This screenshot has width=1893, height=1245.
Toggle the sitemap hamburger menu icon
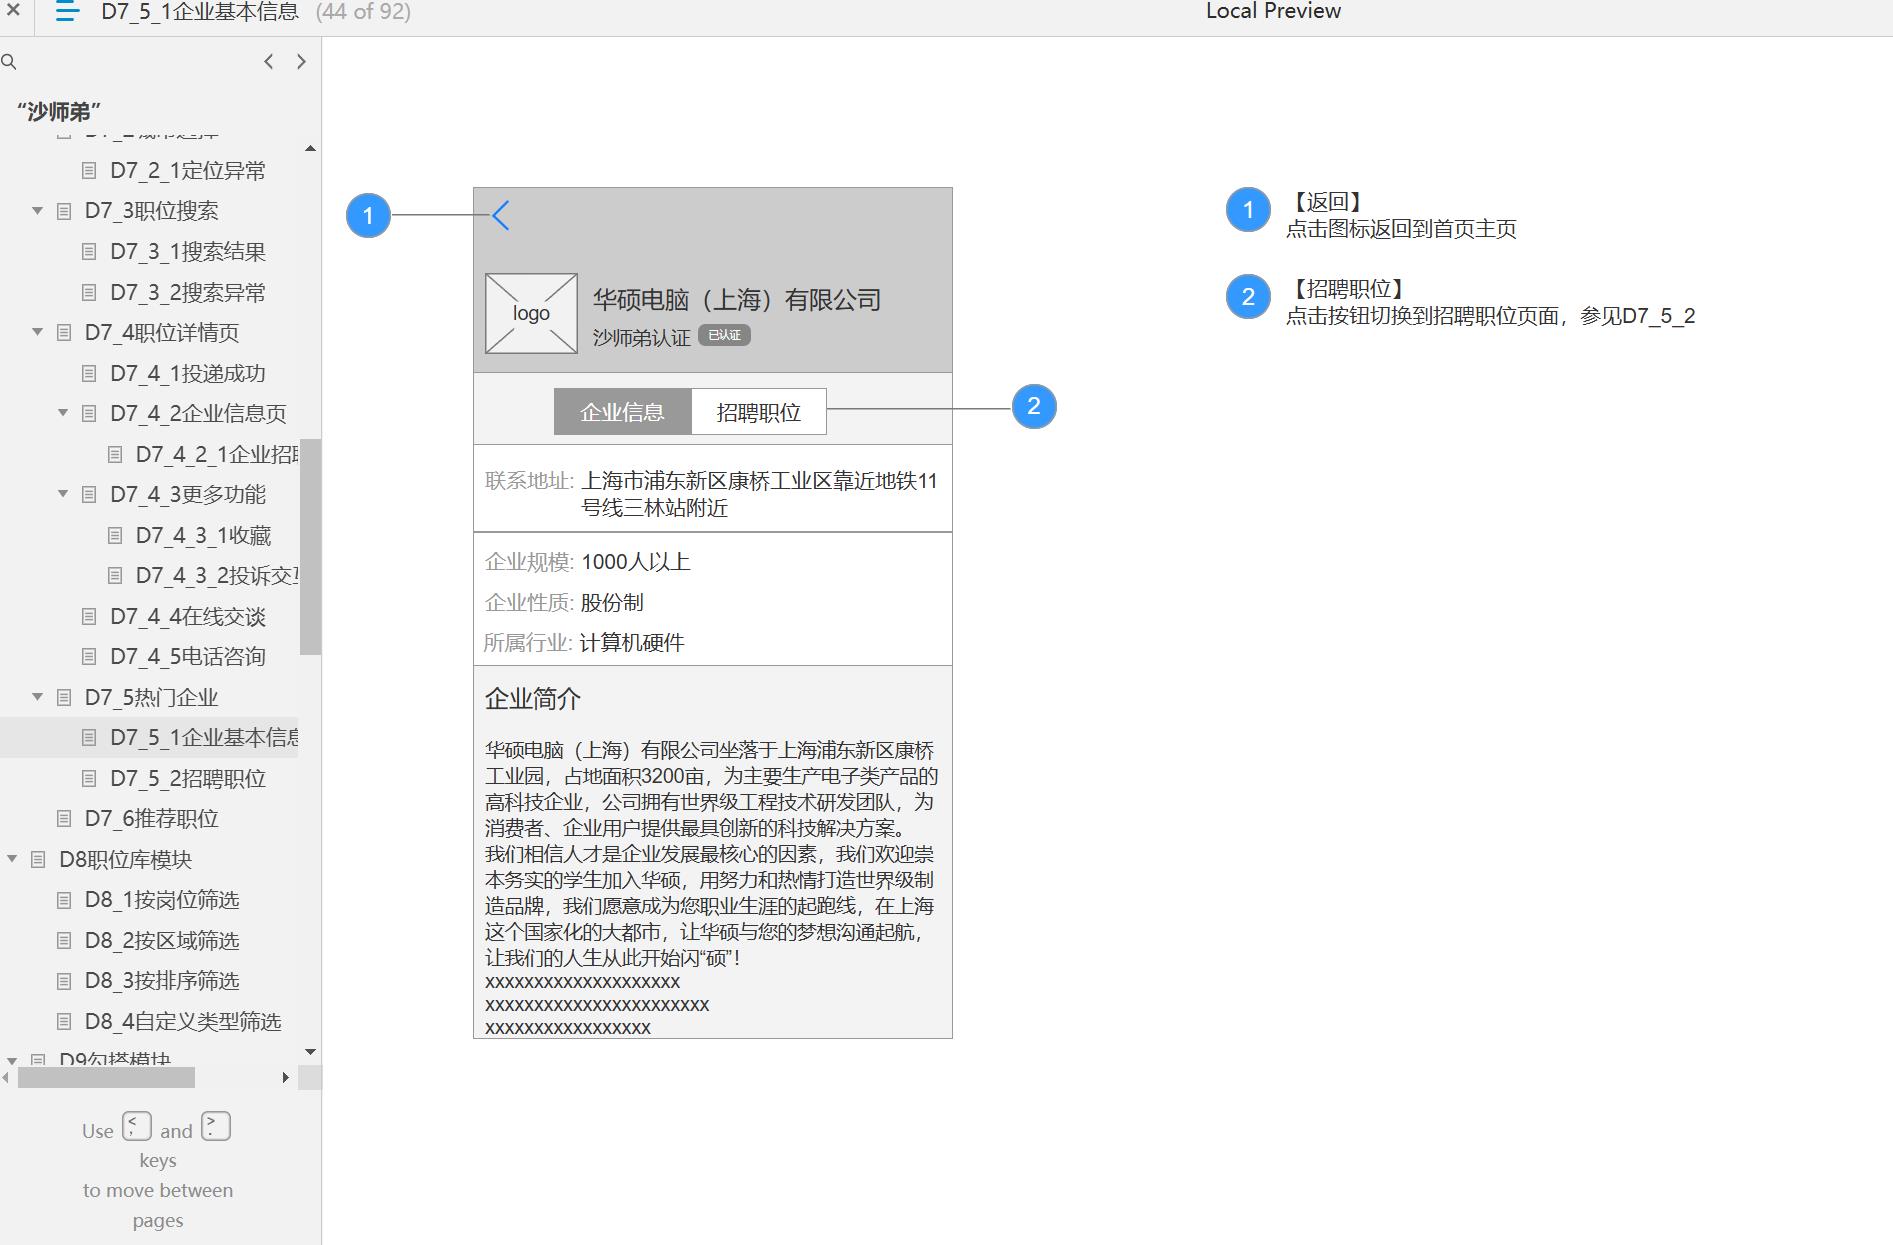pyautogui.click(x=66, y=12)
